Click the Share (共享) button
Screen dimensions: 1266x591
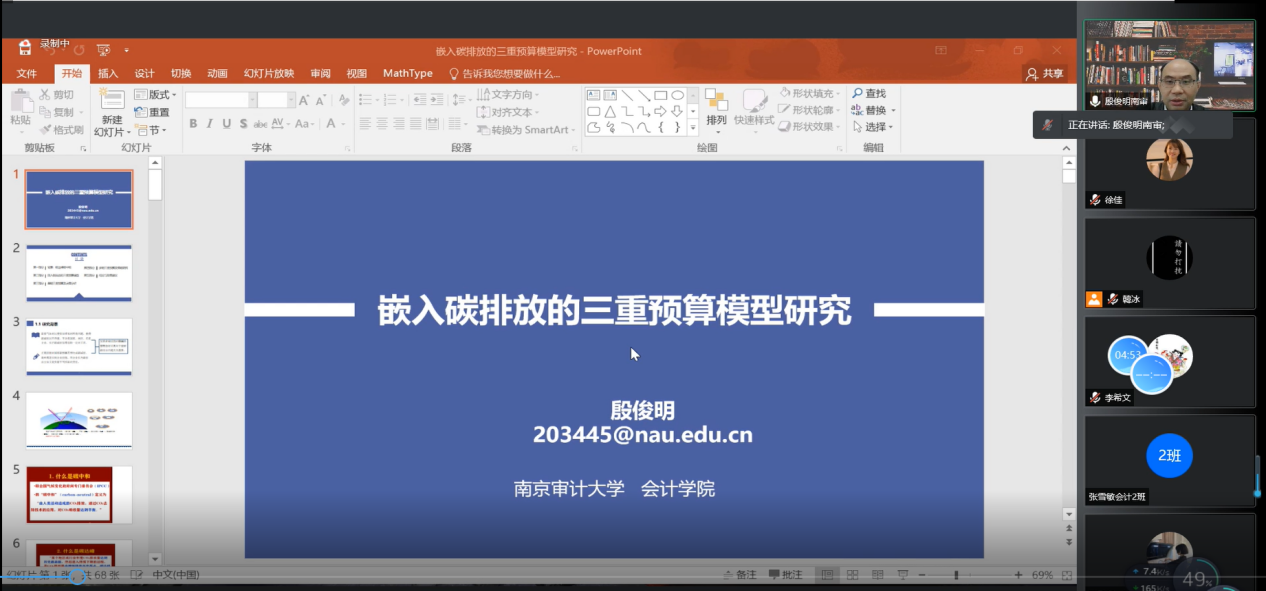(x=1044, y=73)
